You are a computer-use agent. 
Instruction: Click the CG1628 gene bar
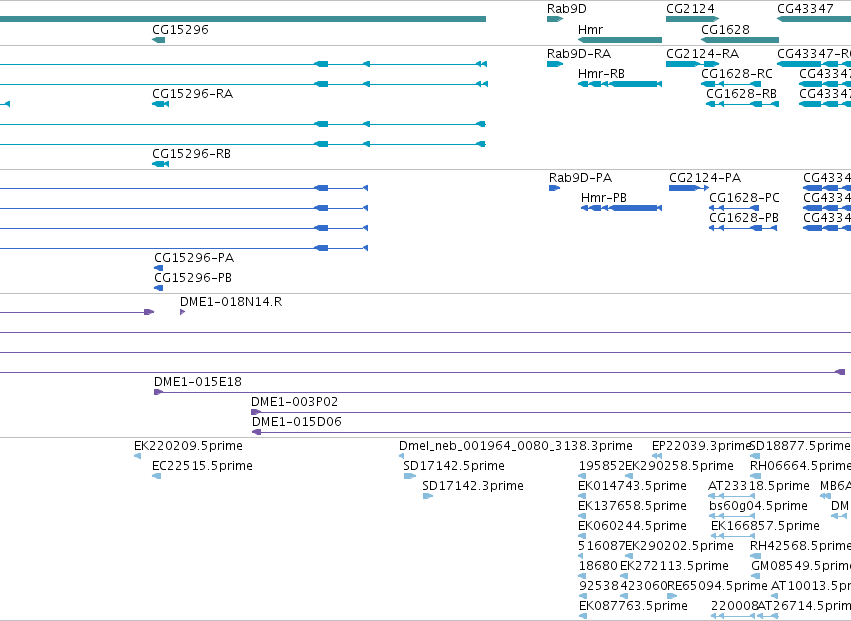(740, 40)
